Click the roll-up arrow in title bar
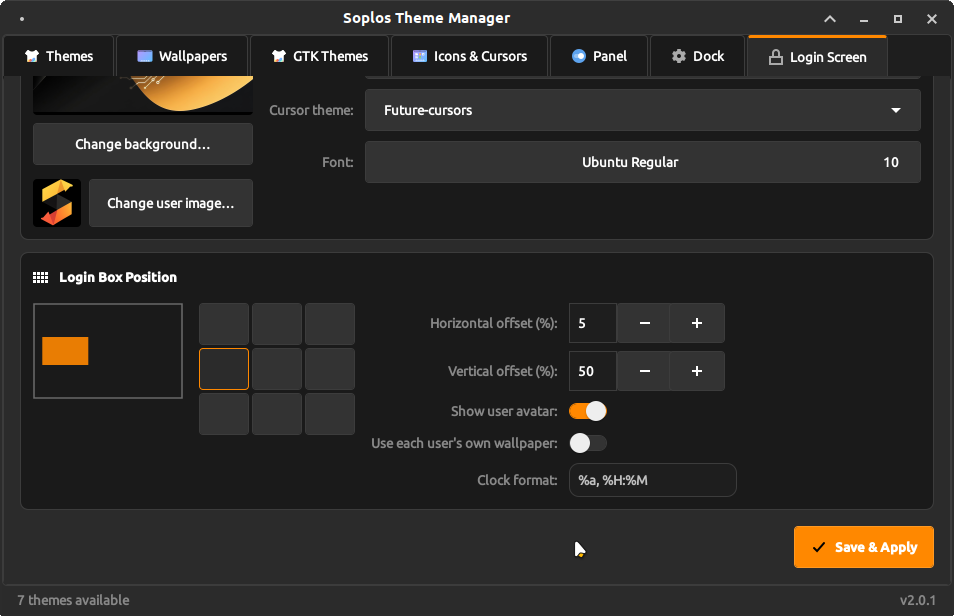954x616 pixels. pyautogui.click(x=830, y=19)
